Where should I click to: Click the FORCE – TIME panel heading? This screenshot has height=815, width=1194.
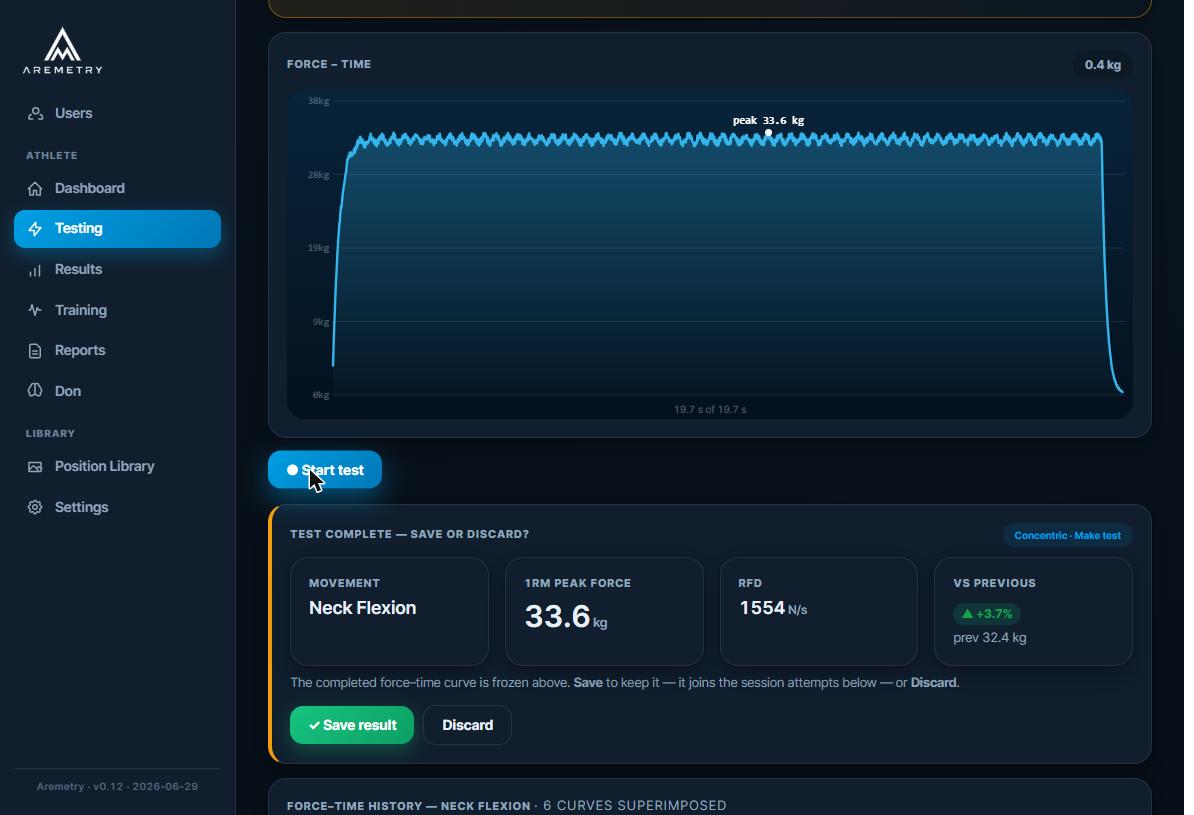coord(329,65)
